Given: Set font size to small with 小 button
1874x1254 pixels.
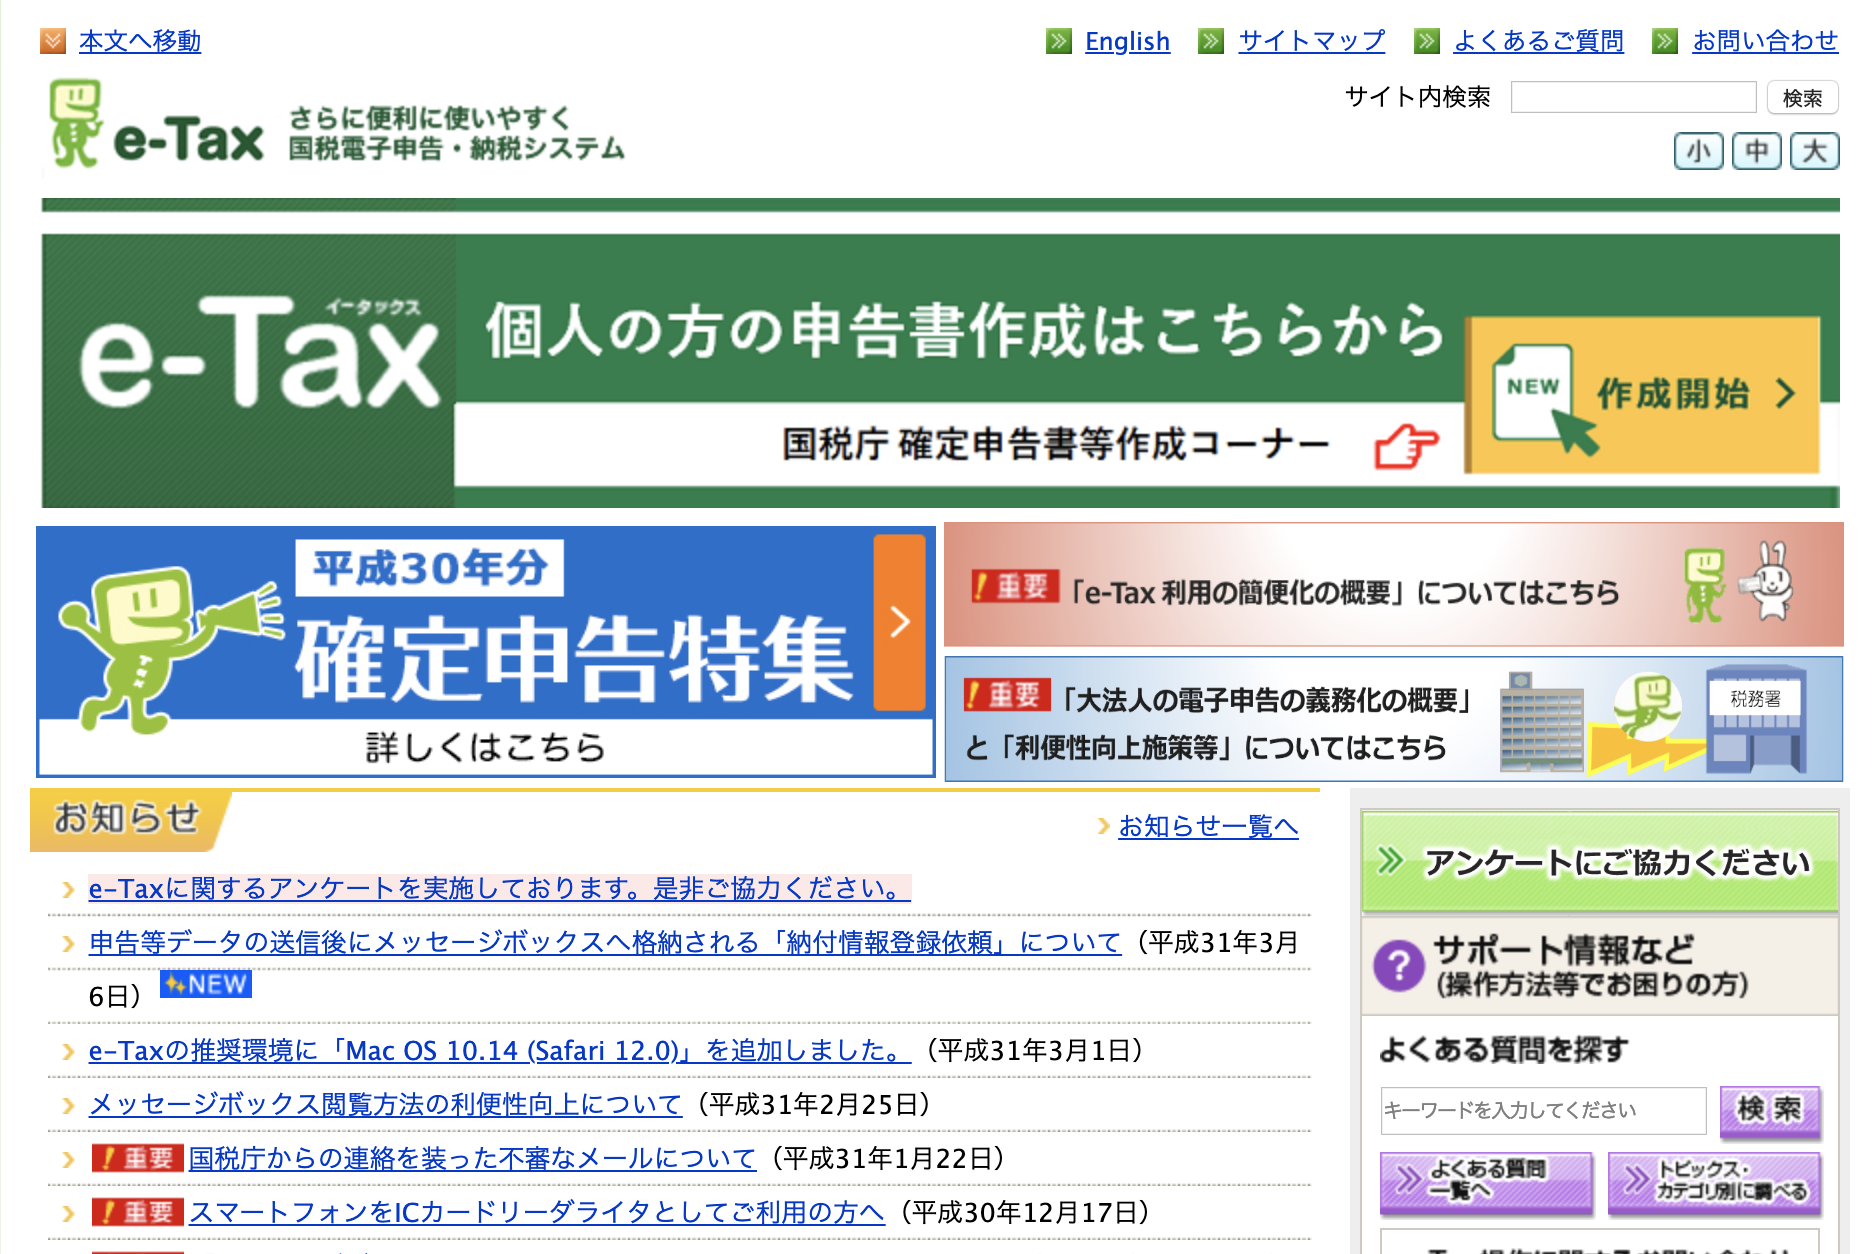Looking at the screenshot, I should coord(1699,151).
